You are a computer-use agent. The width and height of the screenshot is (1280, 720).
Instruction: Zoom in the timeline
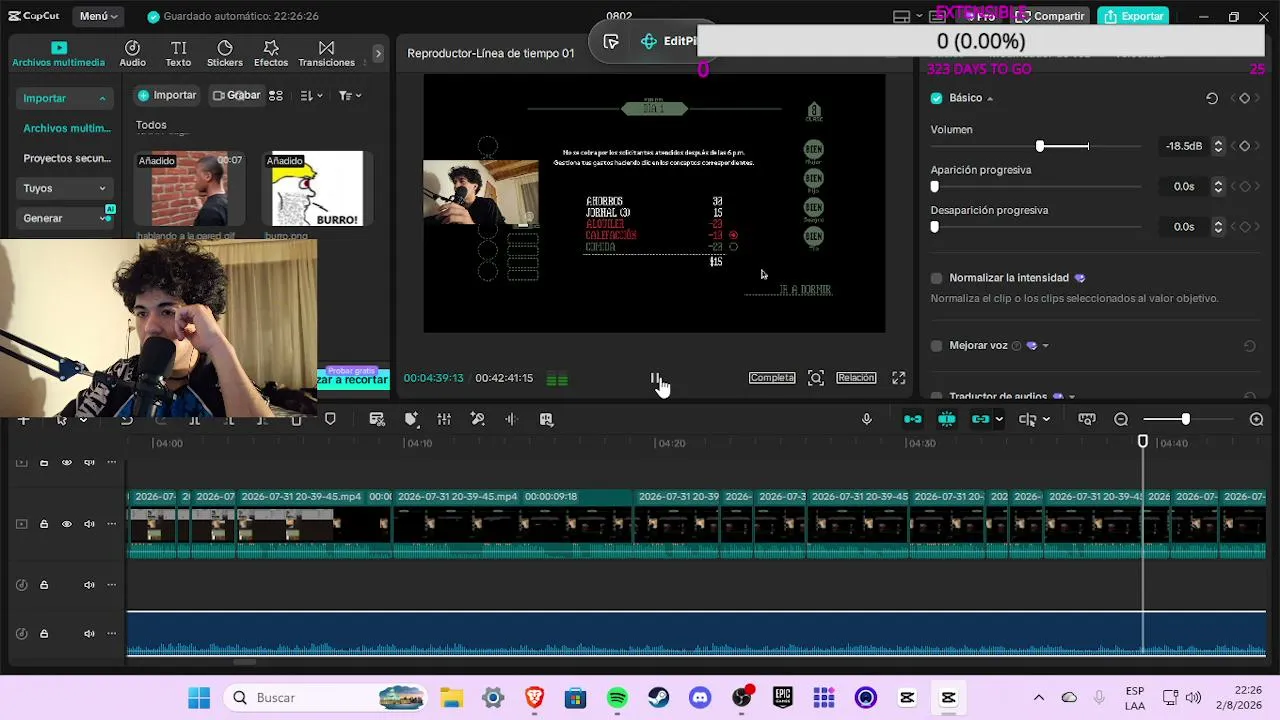pos(1257,419)
